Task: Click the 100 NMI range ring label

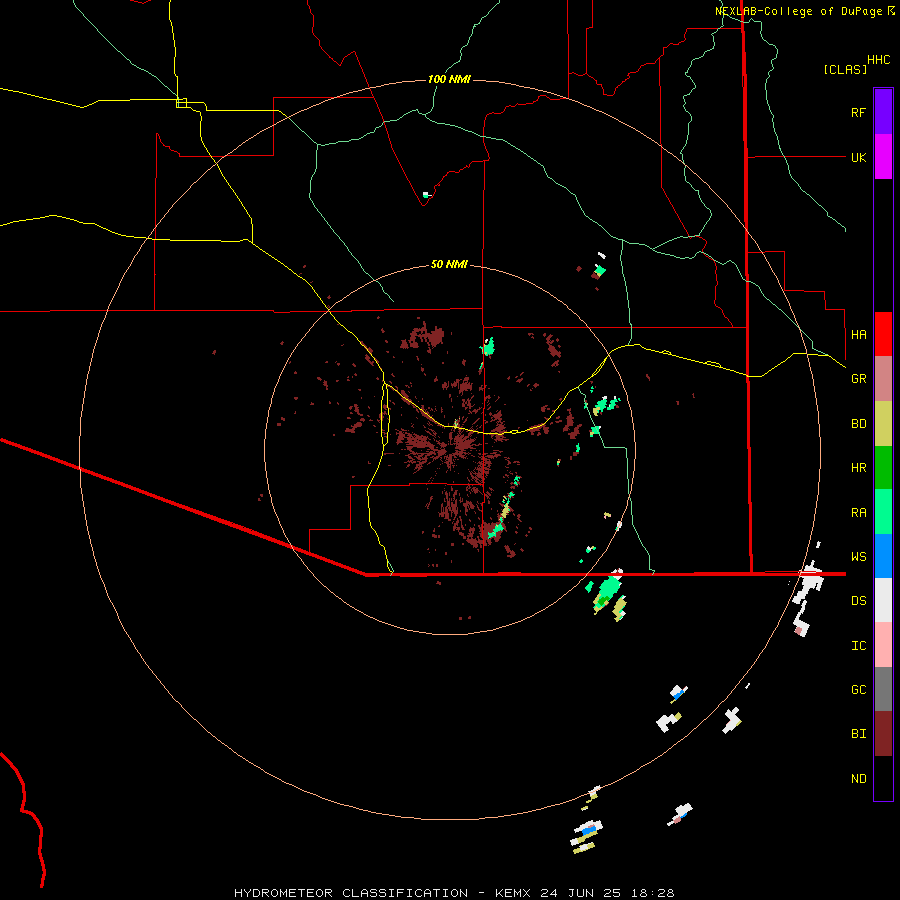Action: tap(449, 79)
